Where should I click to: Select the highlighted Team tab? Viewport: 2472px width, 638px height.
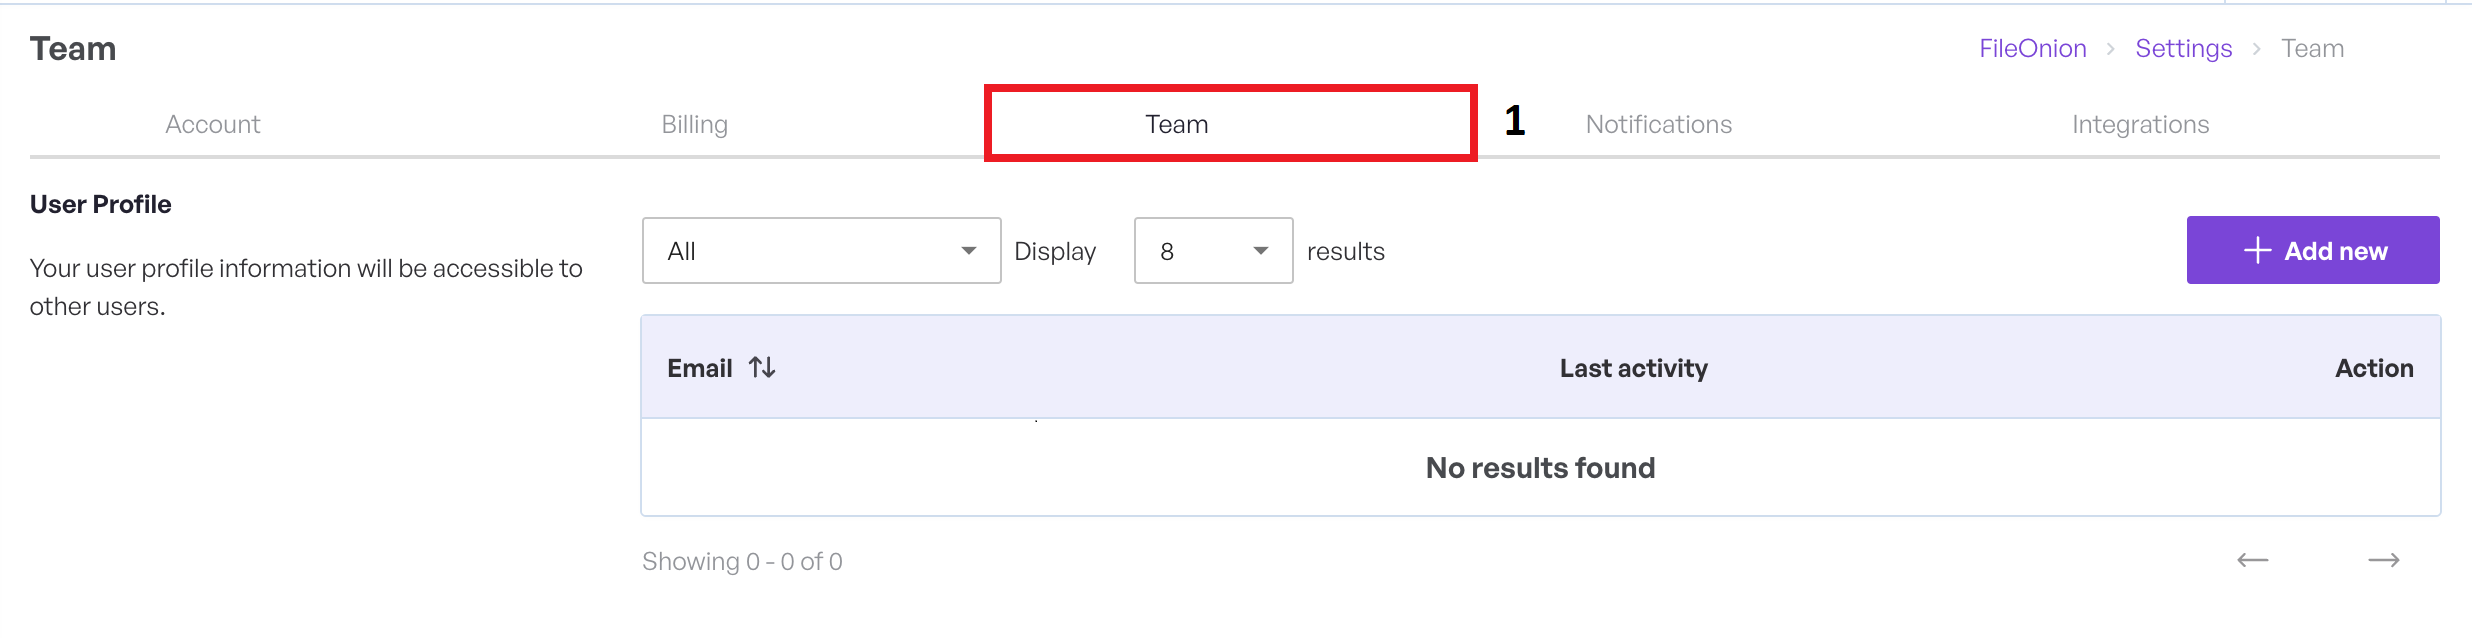click(1176, 124)
